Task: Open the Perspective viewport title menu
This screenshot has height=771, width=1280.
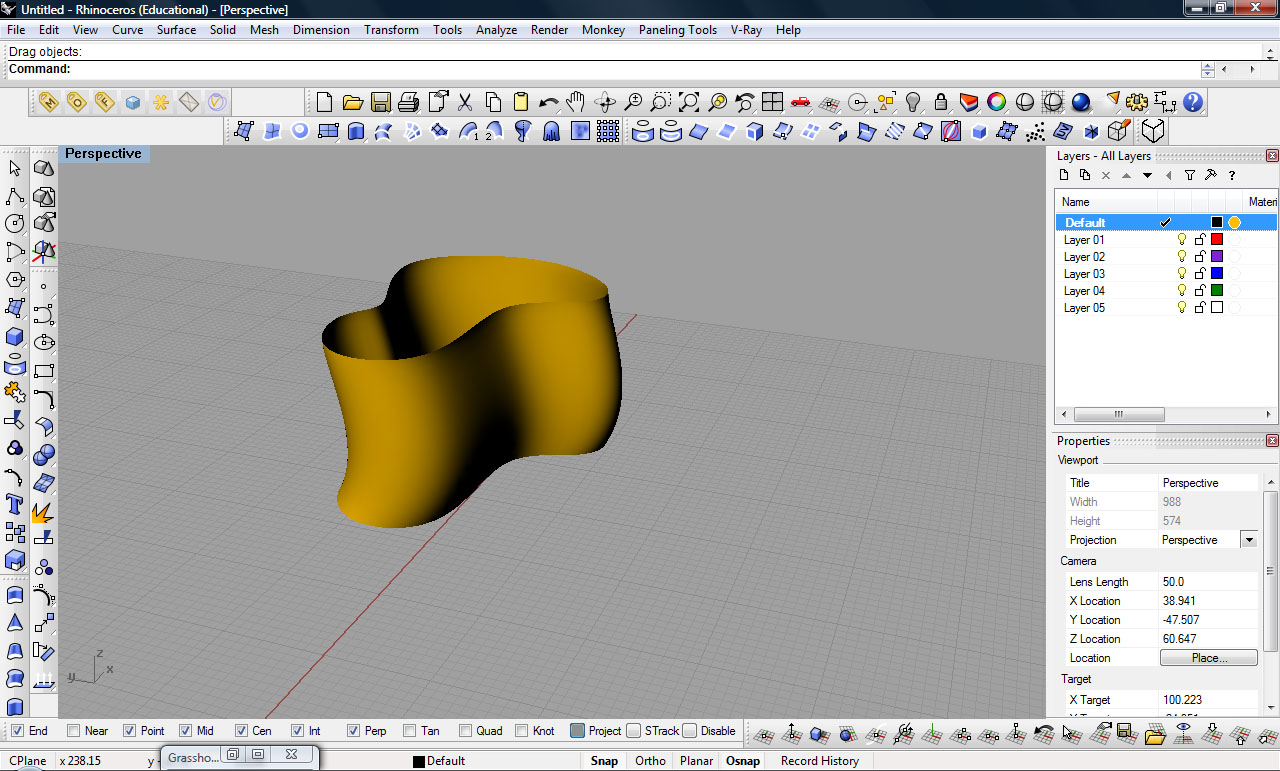Action: click(102, 153)
